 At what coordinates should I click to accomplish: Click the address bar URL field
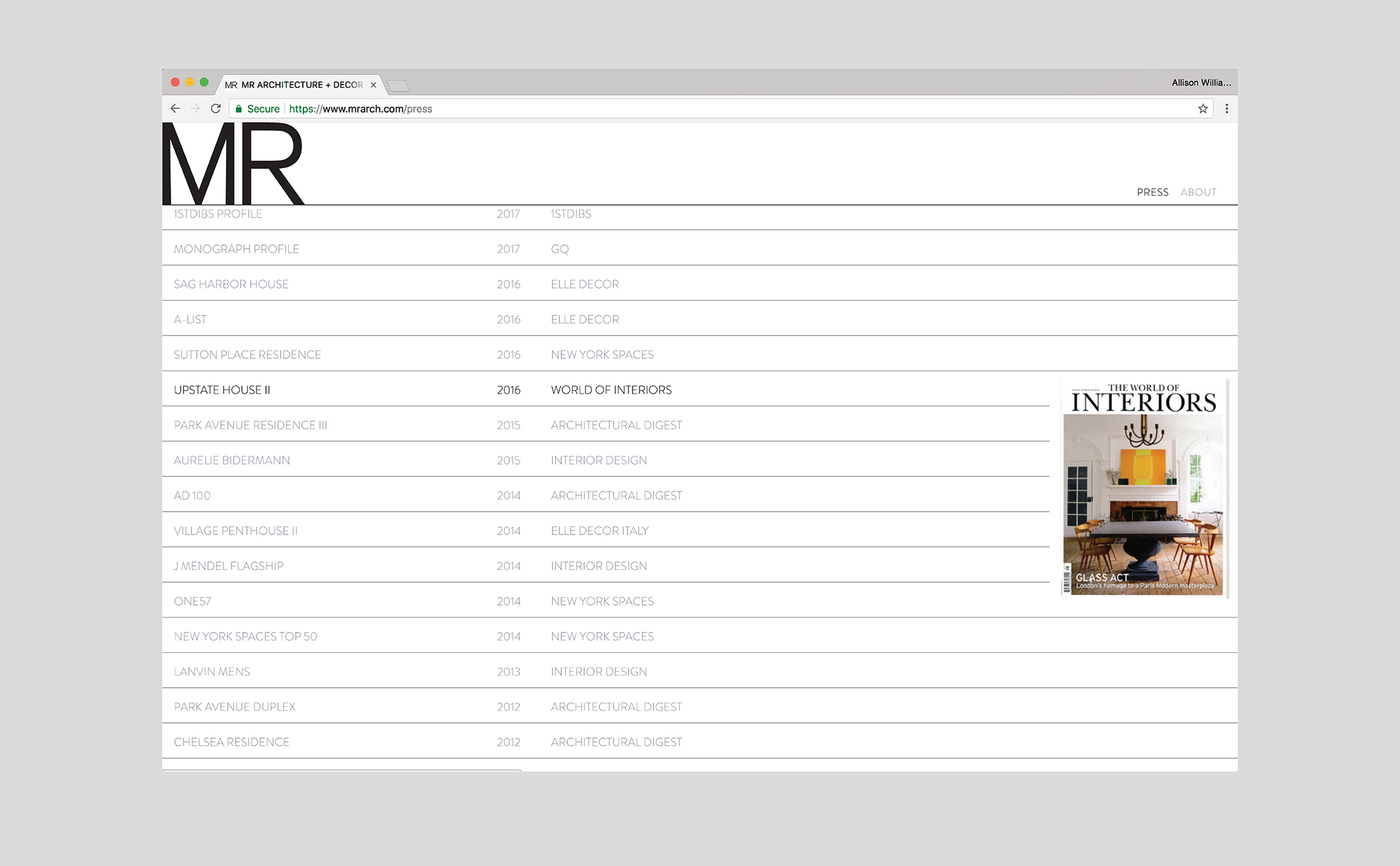pyautogui.click(x=720, y=109)
